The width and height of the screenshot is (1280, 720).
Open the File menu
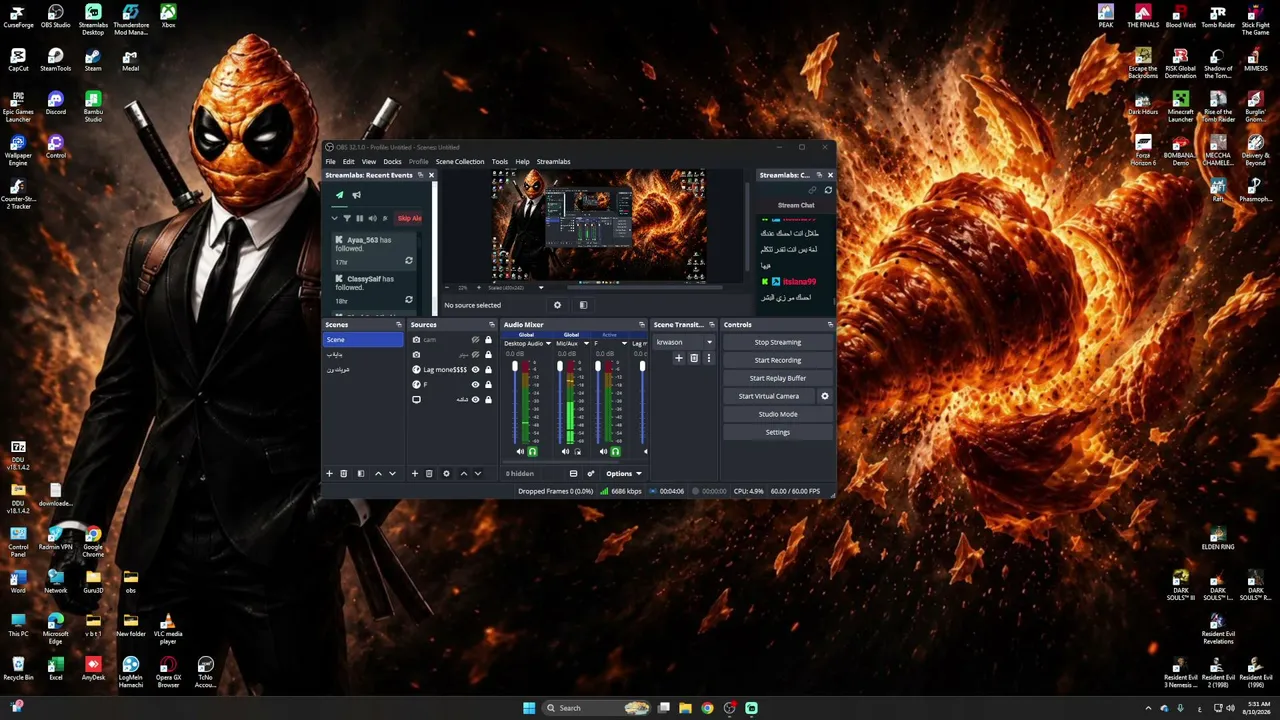point(330,162)
